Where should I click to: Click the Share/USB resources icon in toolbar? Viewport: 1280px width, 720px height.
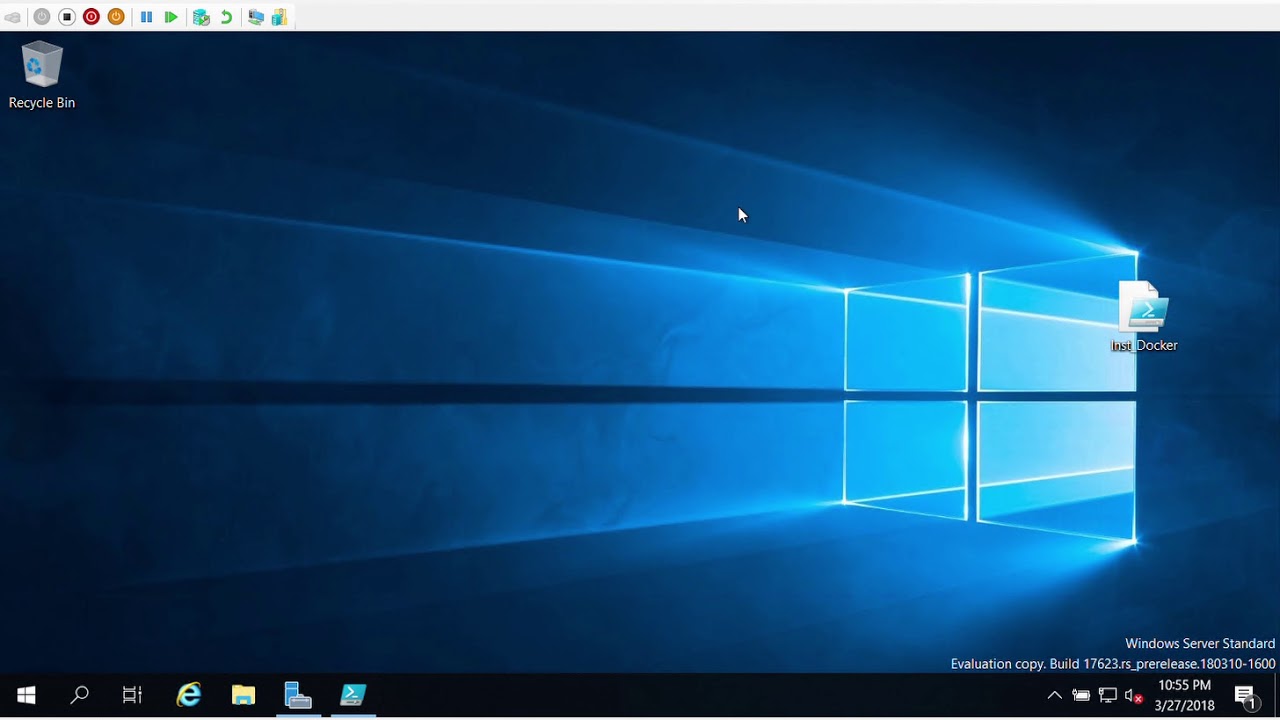(280, 17)
